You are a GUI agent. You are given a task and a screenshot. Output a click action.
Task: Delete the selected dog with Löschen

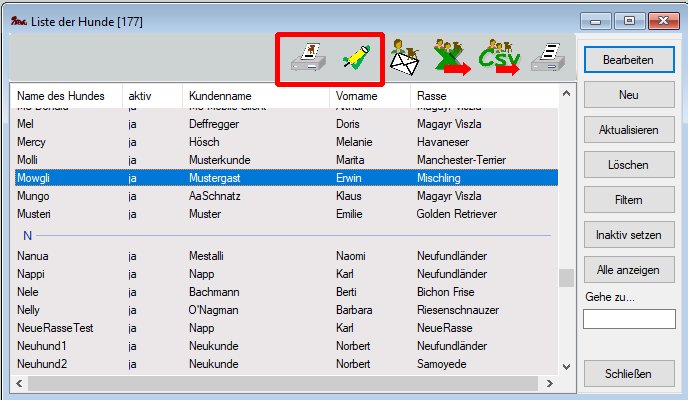[628, 165]
